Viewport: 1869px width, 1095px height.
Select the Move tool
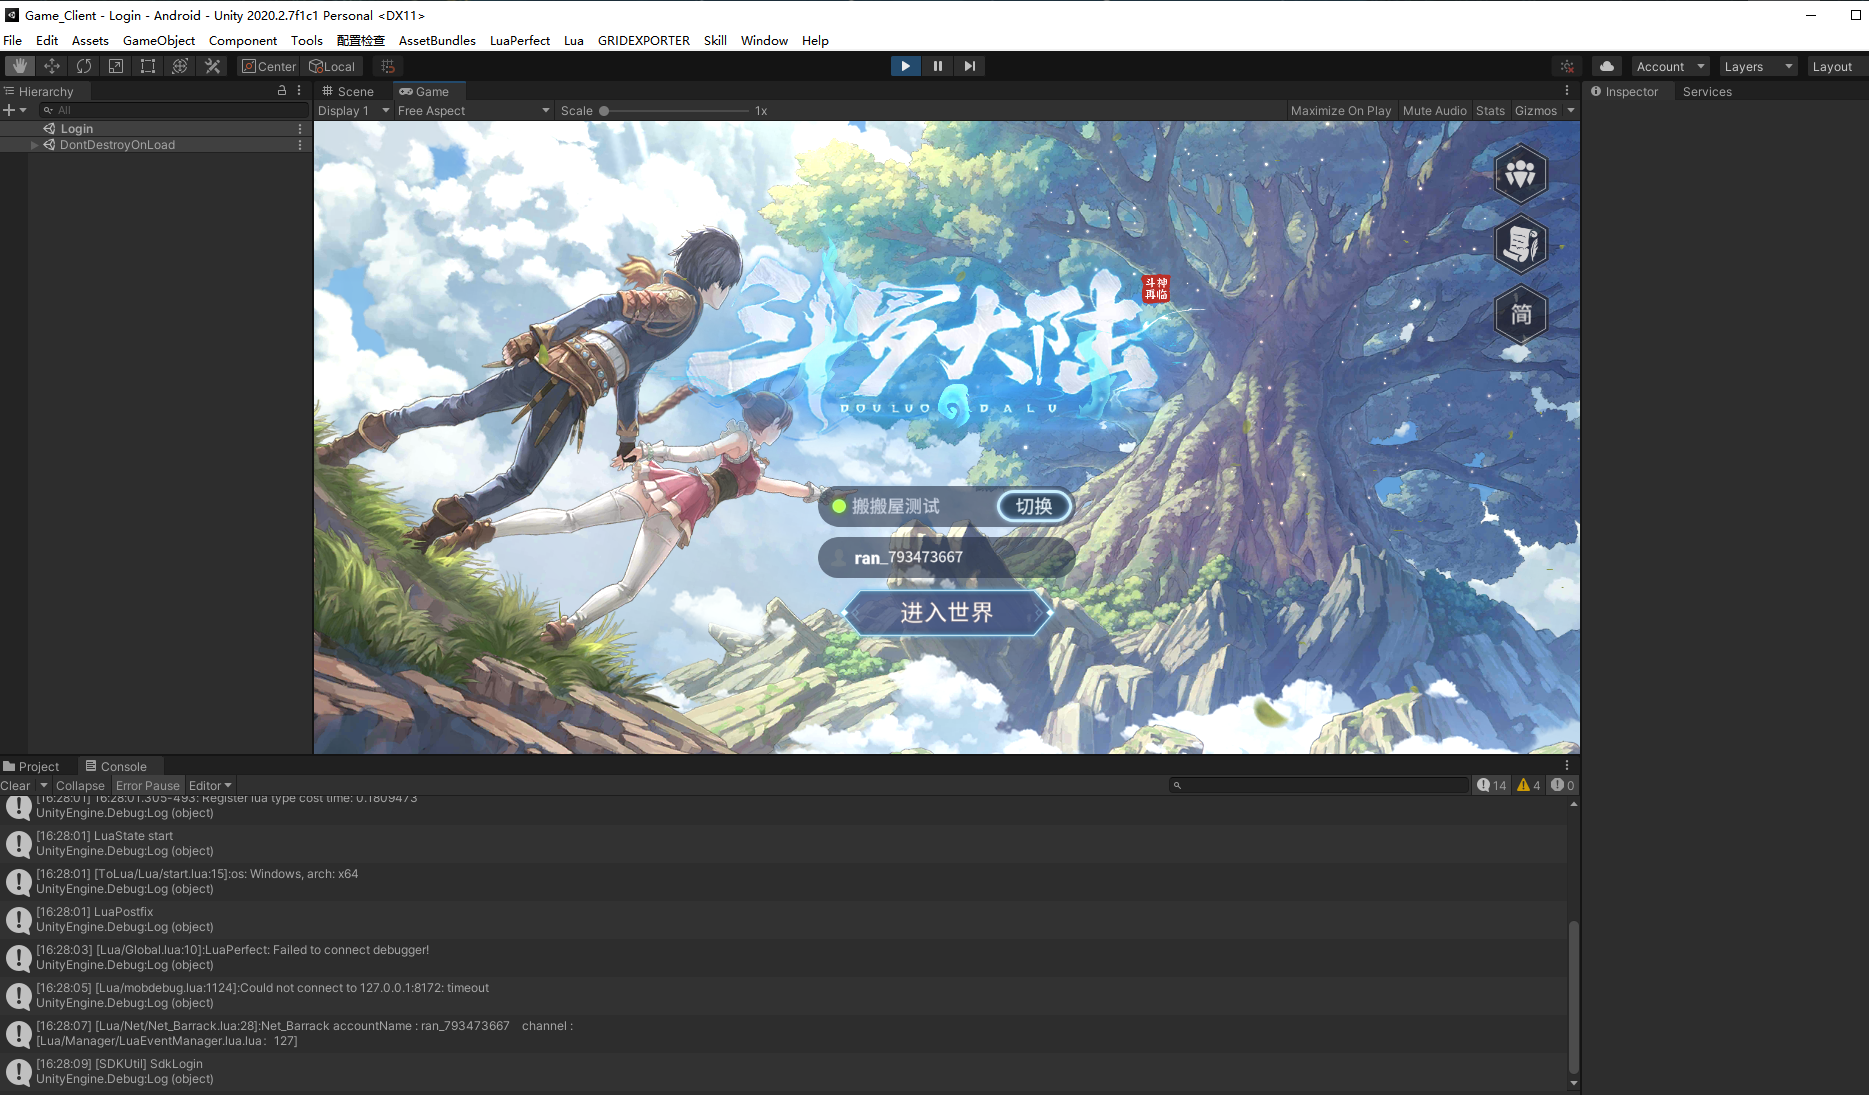point(52,66)
